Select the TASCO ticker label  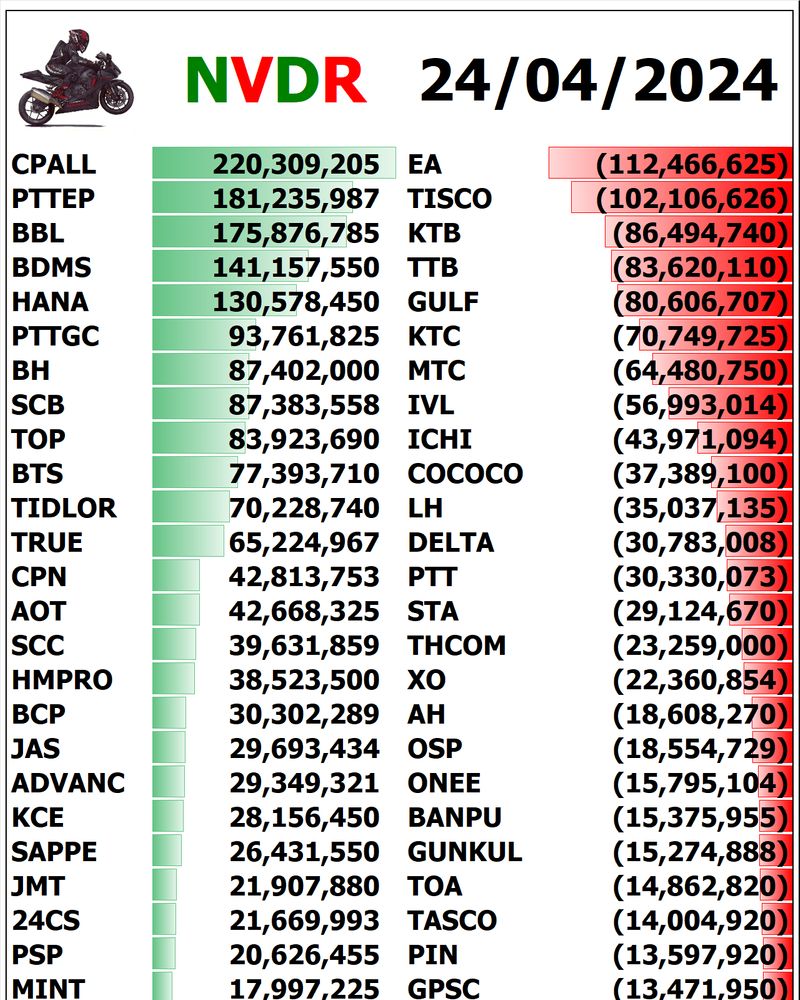point(452,921)
